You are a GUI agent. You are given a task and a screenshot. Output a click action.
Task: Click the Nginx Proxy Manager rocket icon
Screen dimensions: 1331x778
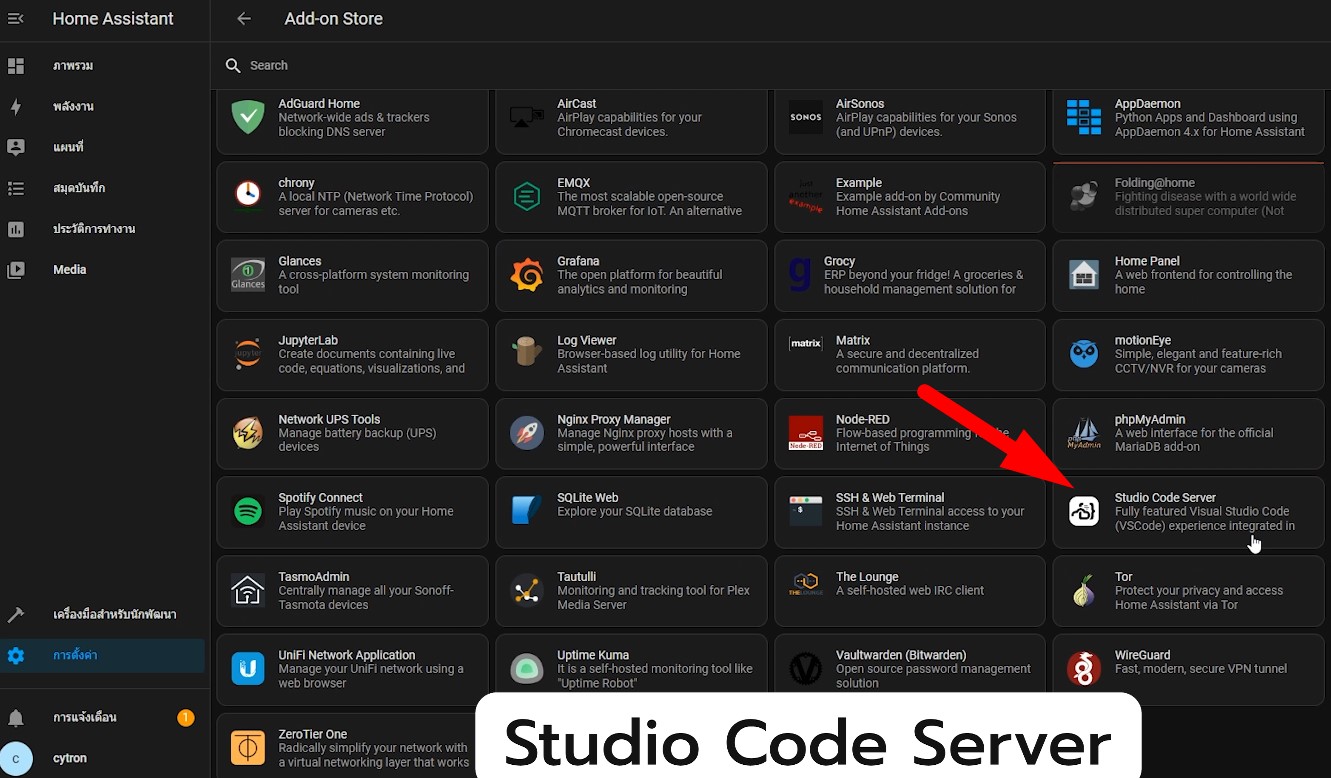tap(526, 433)
